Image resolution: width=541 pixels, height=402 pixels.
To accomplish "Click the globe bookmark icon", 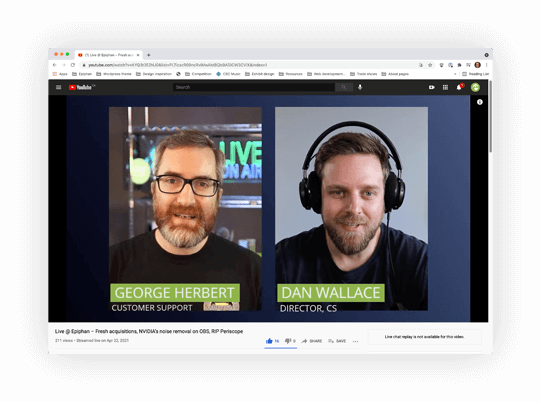I will pyautogui.click(x=178, y=74).
